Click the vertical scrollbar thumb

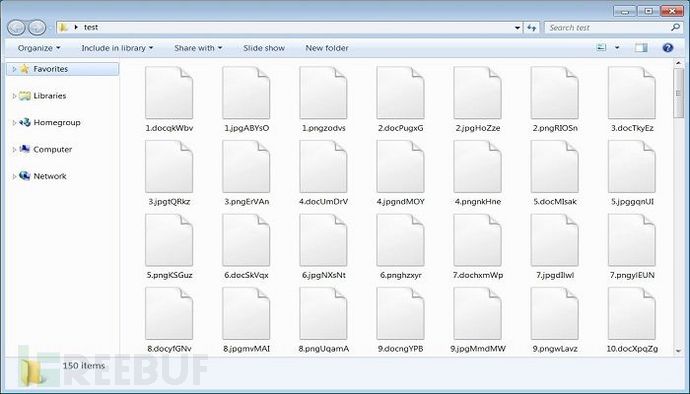(679, 93)
